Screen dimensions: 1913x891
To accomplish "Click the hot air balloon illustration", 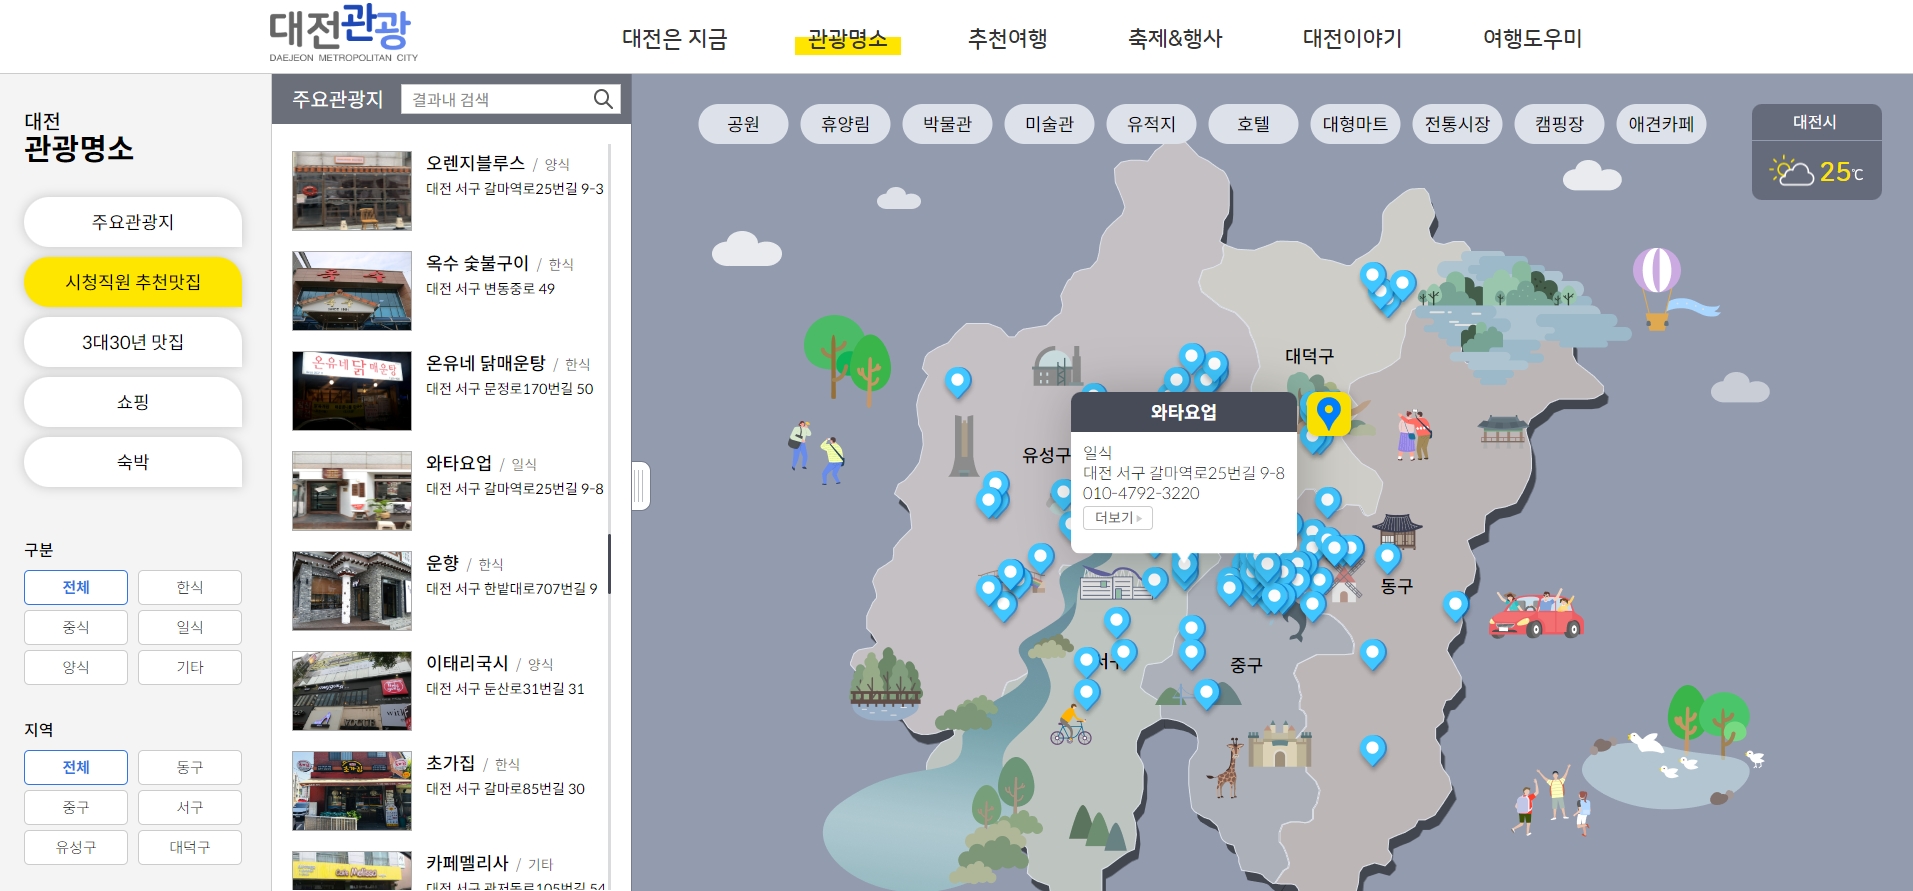I will (1657, 287).
